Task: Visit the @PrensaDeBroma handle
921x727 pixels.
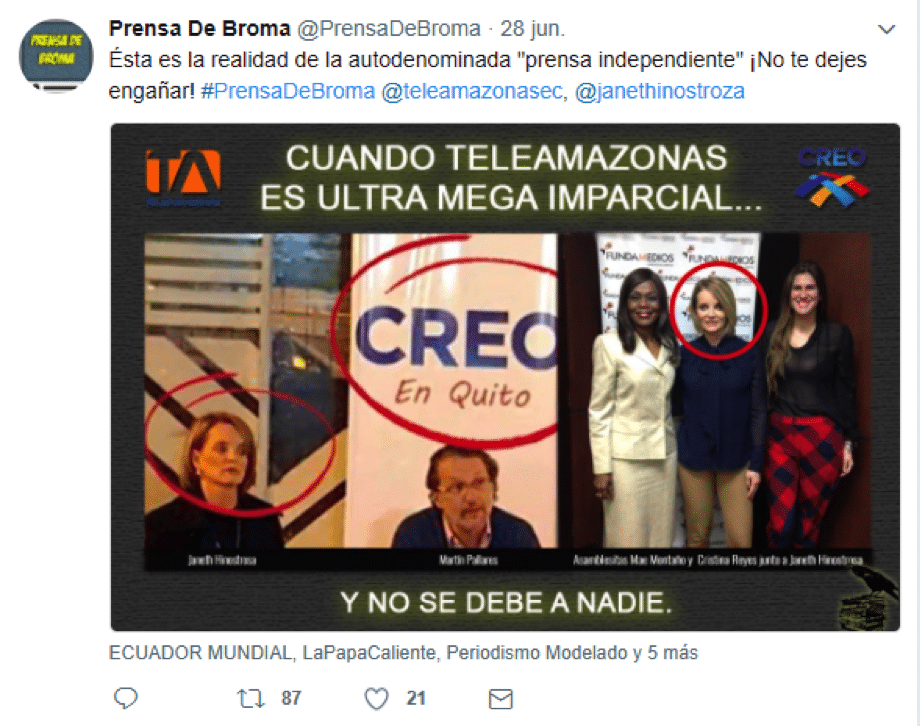Action: tap(389, 28)
